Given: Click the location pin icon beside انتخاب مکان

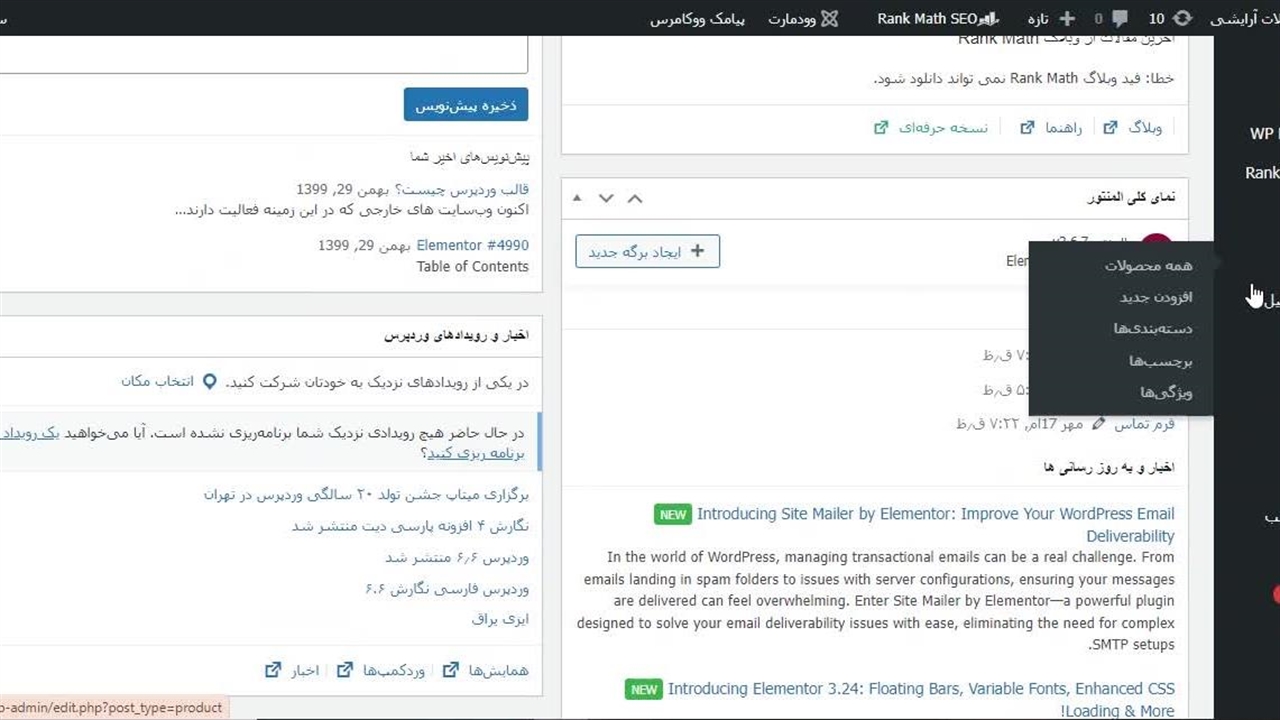Looking at the screenshot, I should coord(209,382).
